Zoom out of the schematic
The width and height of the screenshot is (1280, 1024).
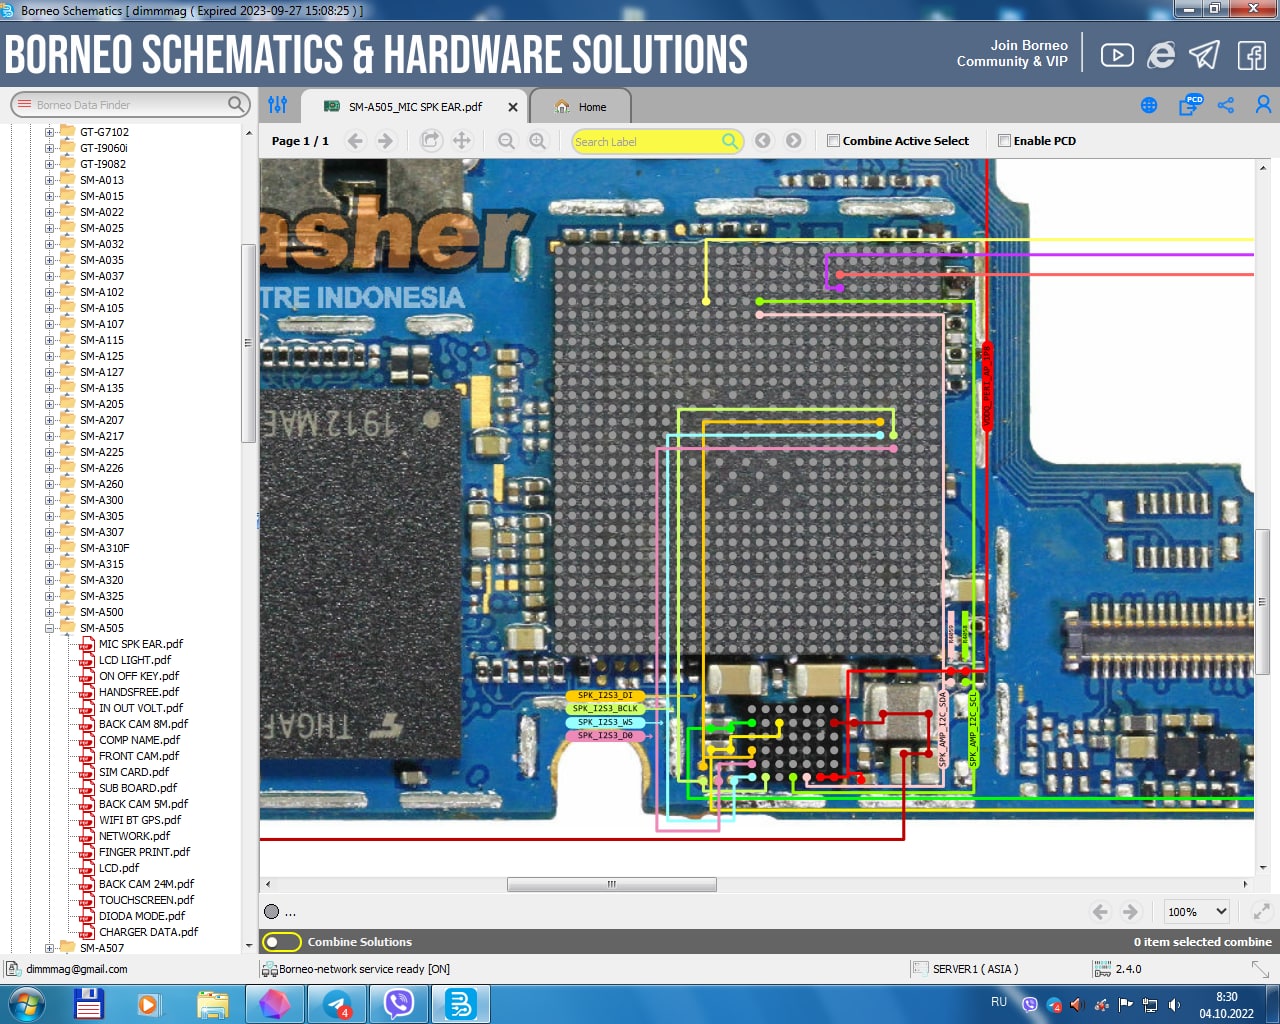click(x=506, y=141)
